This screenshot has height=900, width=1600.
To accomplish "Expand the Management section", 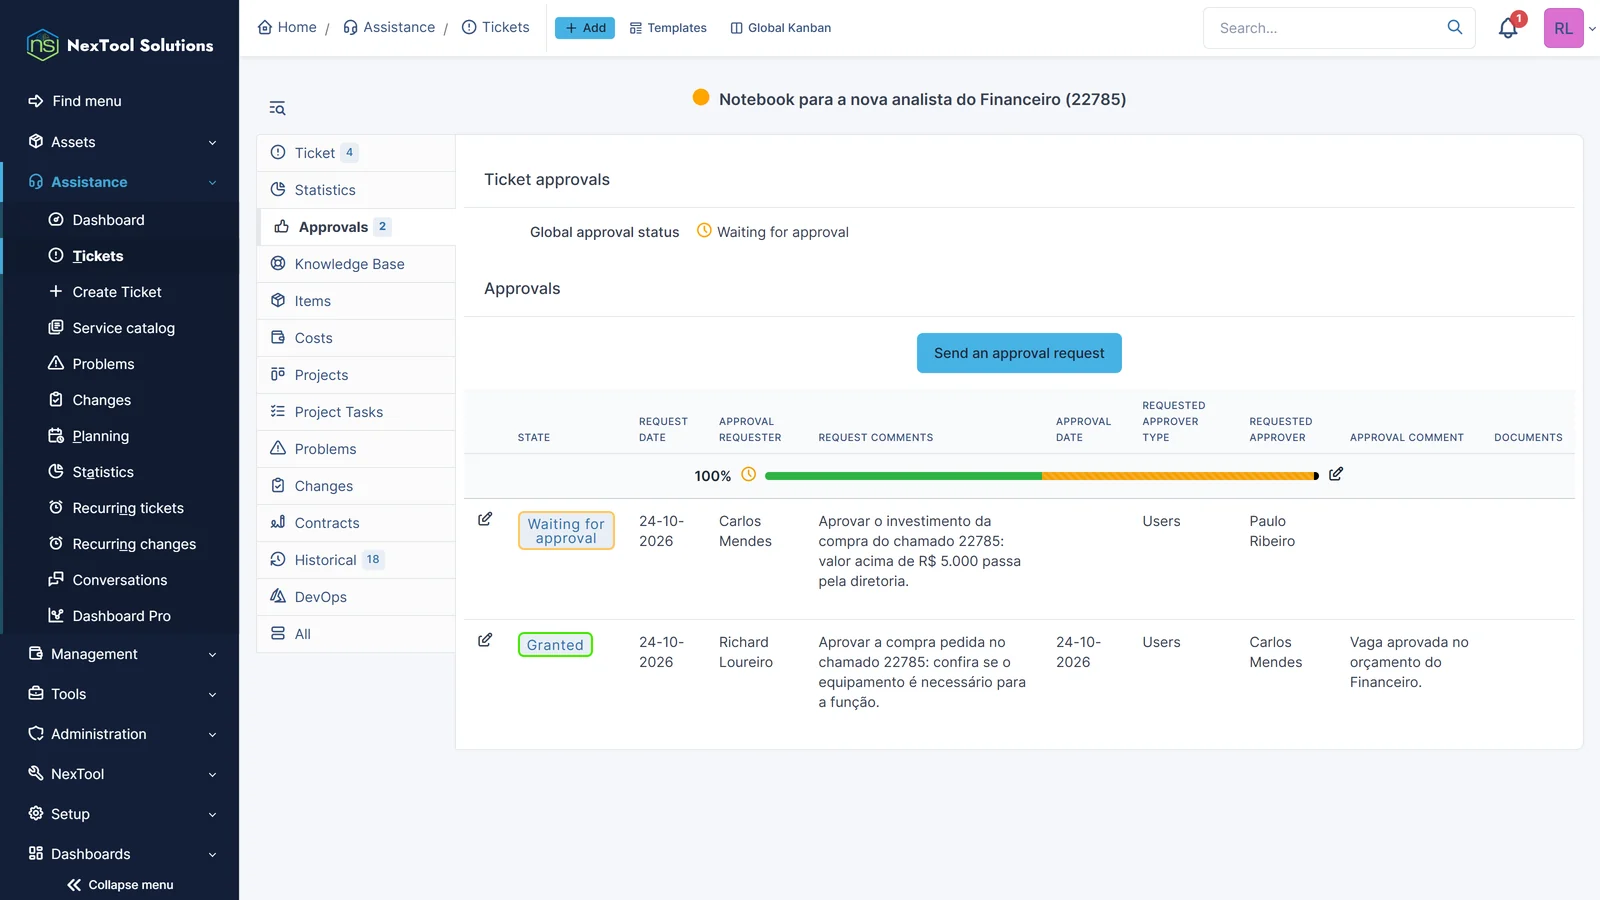I will pyautogui.click(x=120, y=654).
